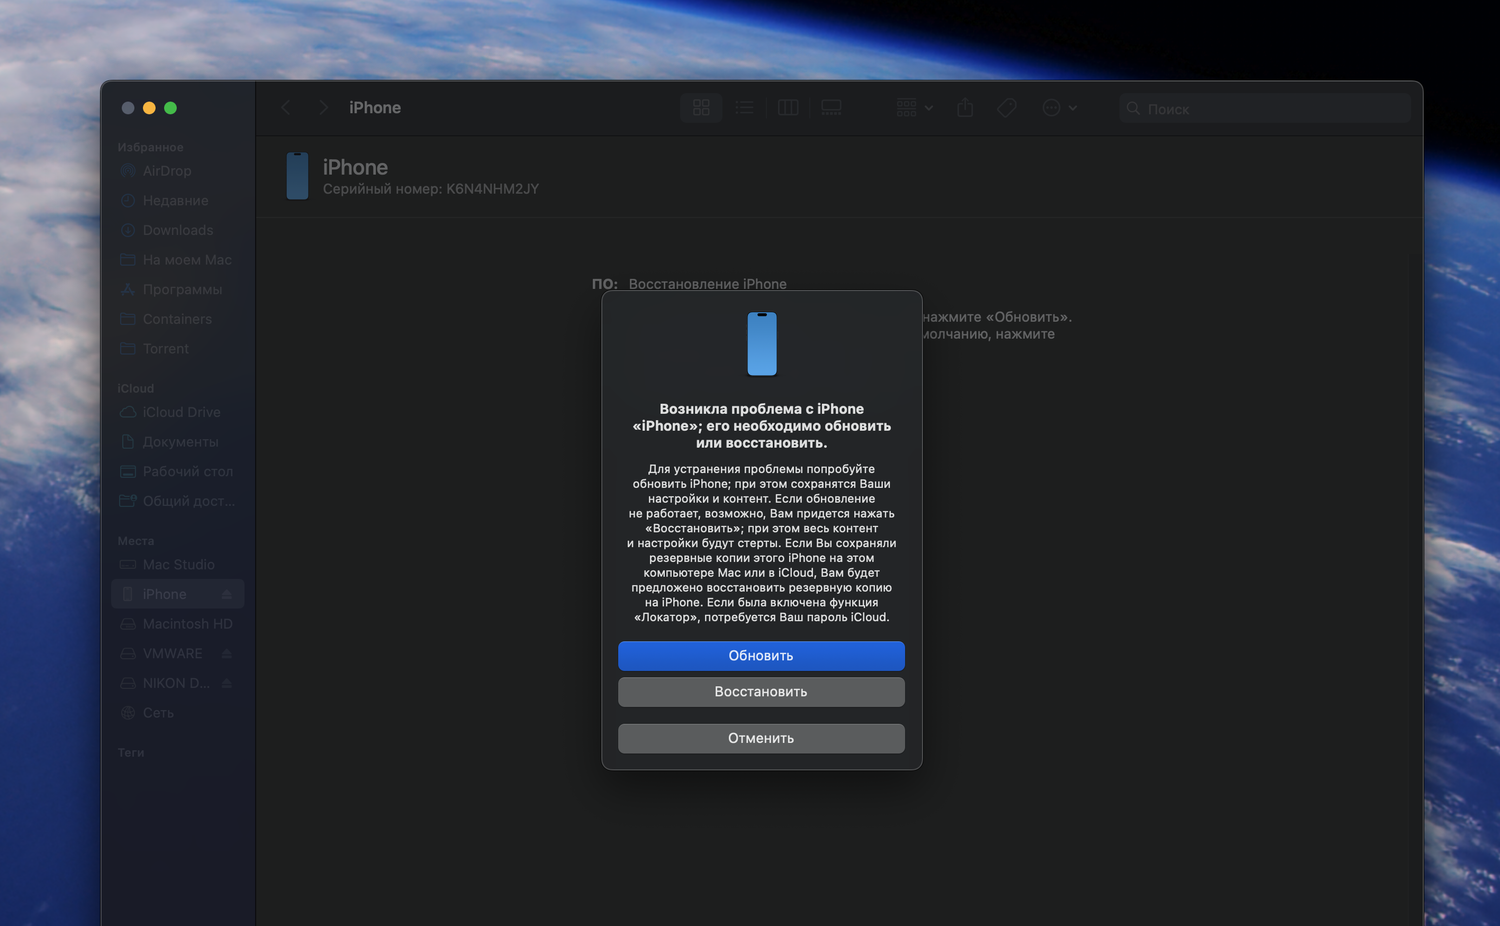This screenshot has height=926, width=1500.
Task: Click the Mac Studio computer icon
Action: click(128, 565)
